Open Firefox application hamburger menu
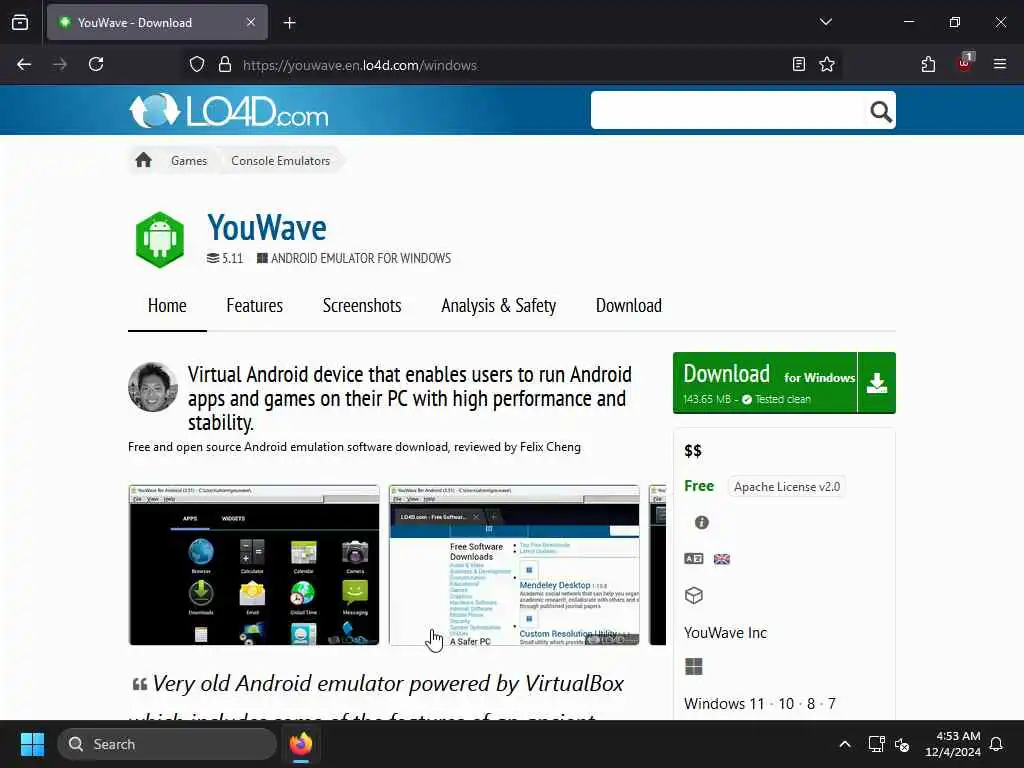The height and width of the screenshot is (768, 1024). click(x=1000, y=65)
